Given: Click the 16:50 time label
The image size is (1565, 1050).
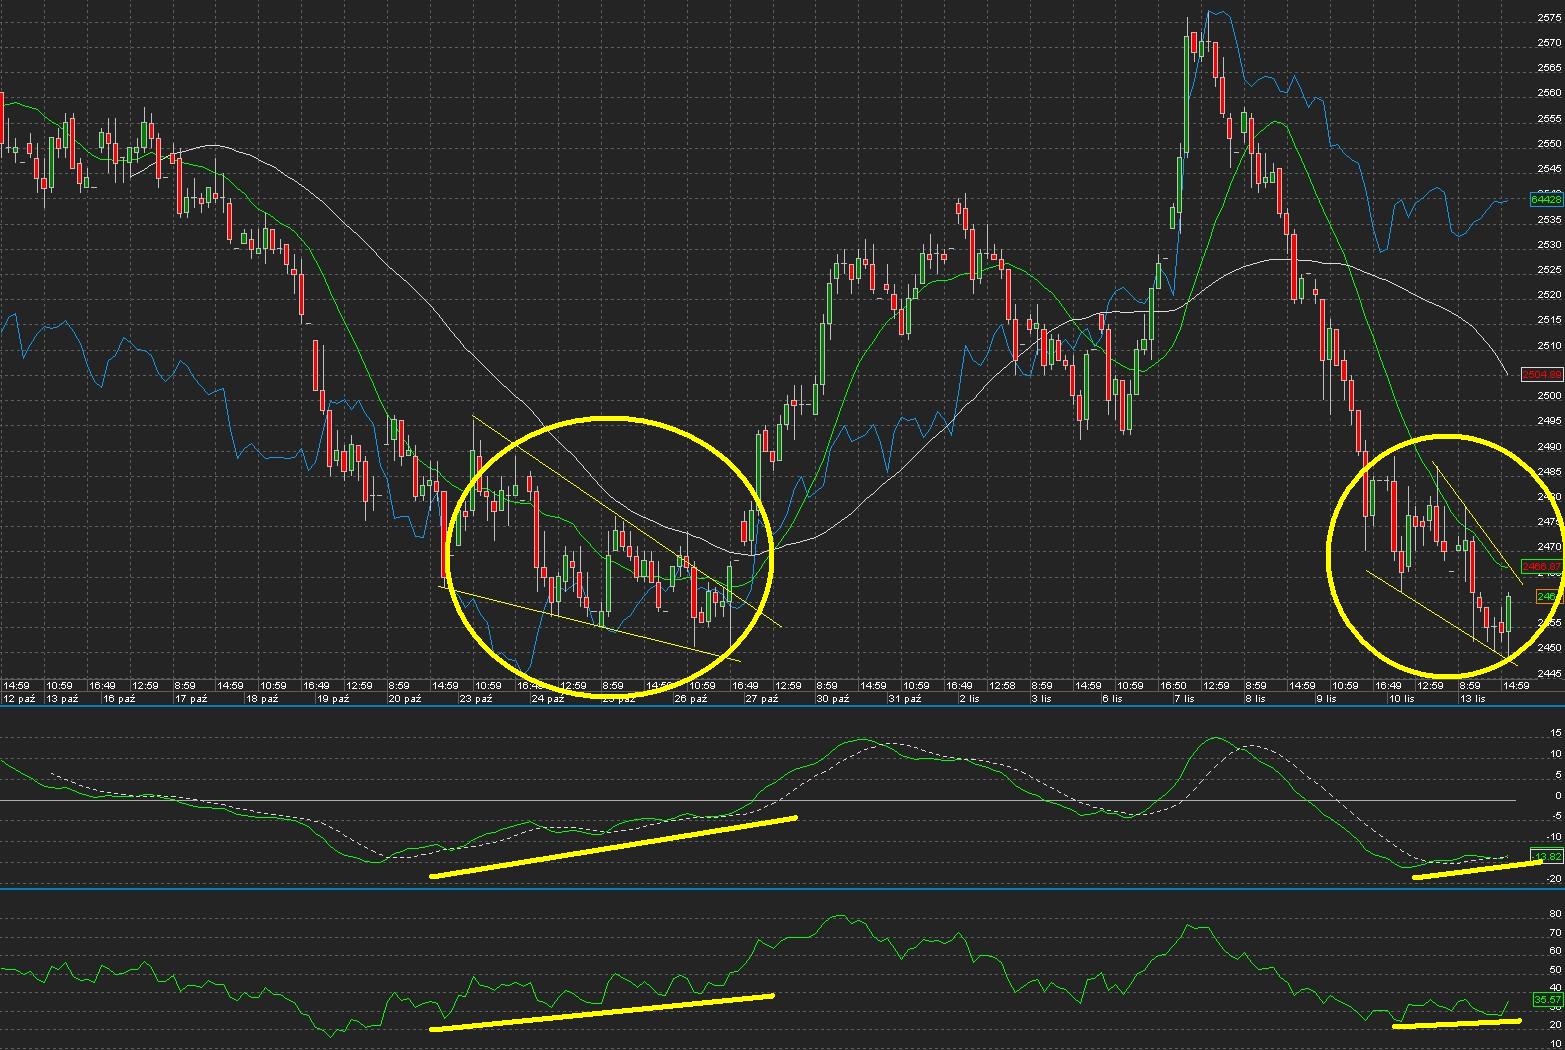Looking at the screenshot, I should tap(1173, 686).
